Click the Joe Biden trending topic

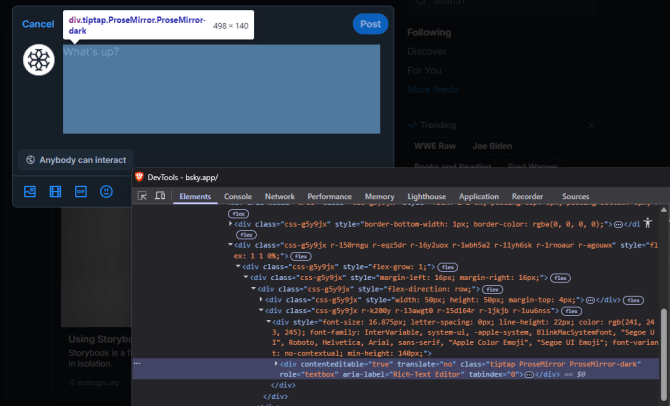492,146
